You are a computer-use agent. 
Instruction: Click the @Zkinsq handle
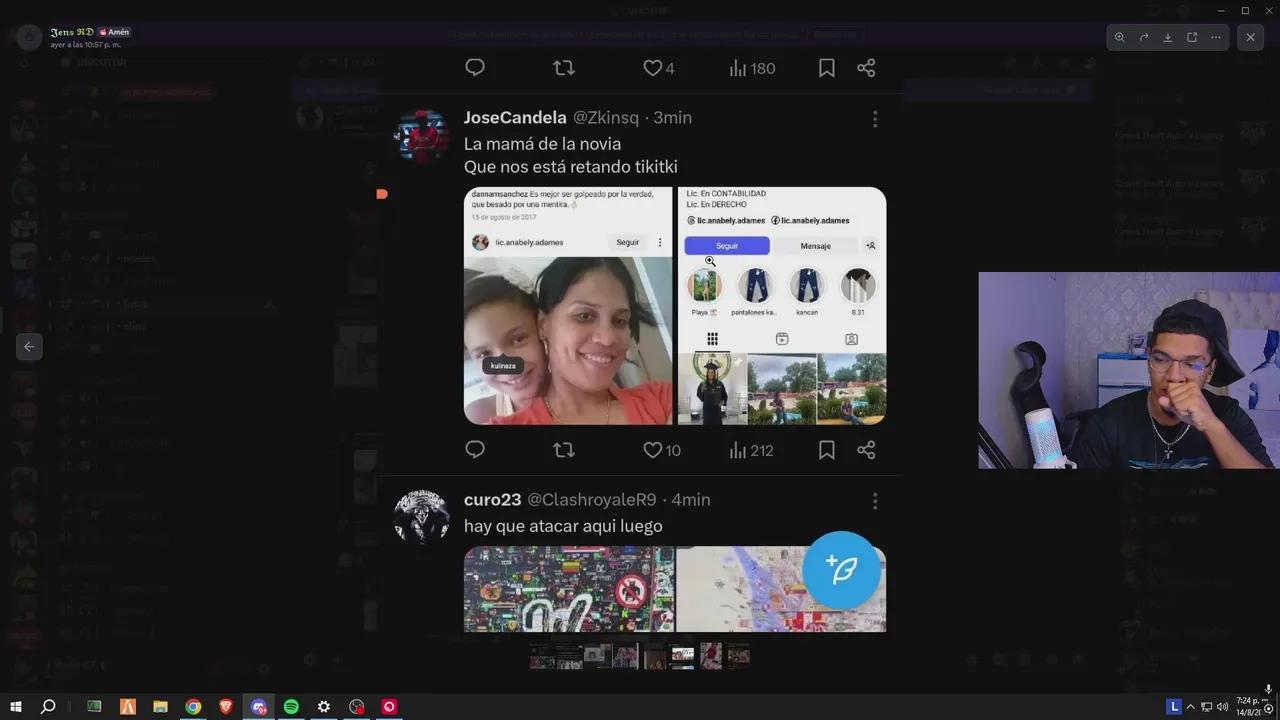click(605, 118)
